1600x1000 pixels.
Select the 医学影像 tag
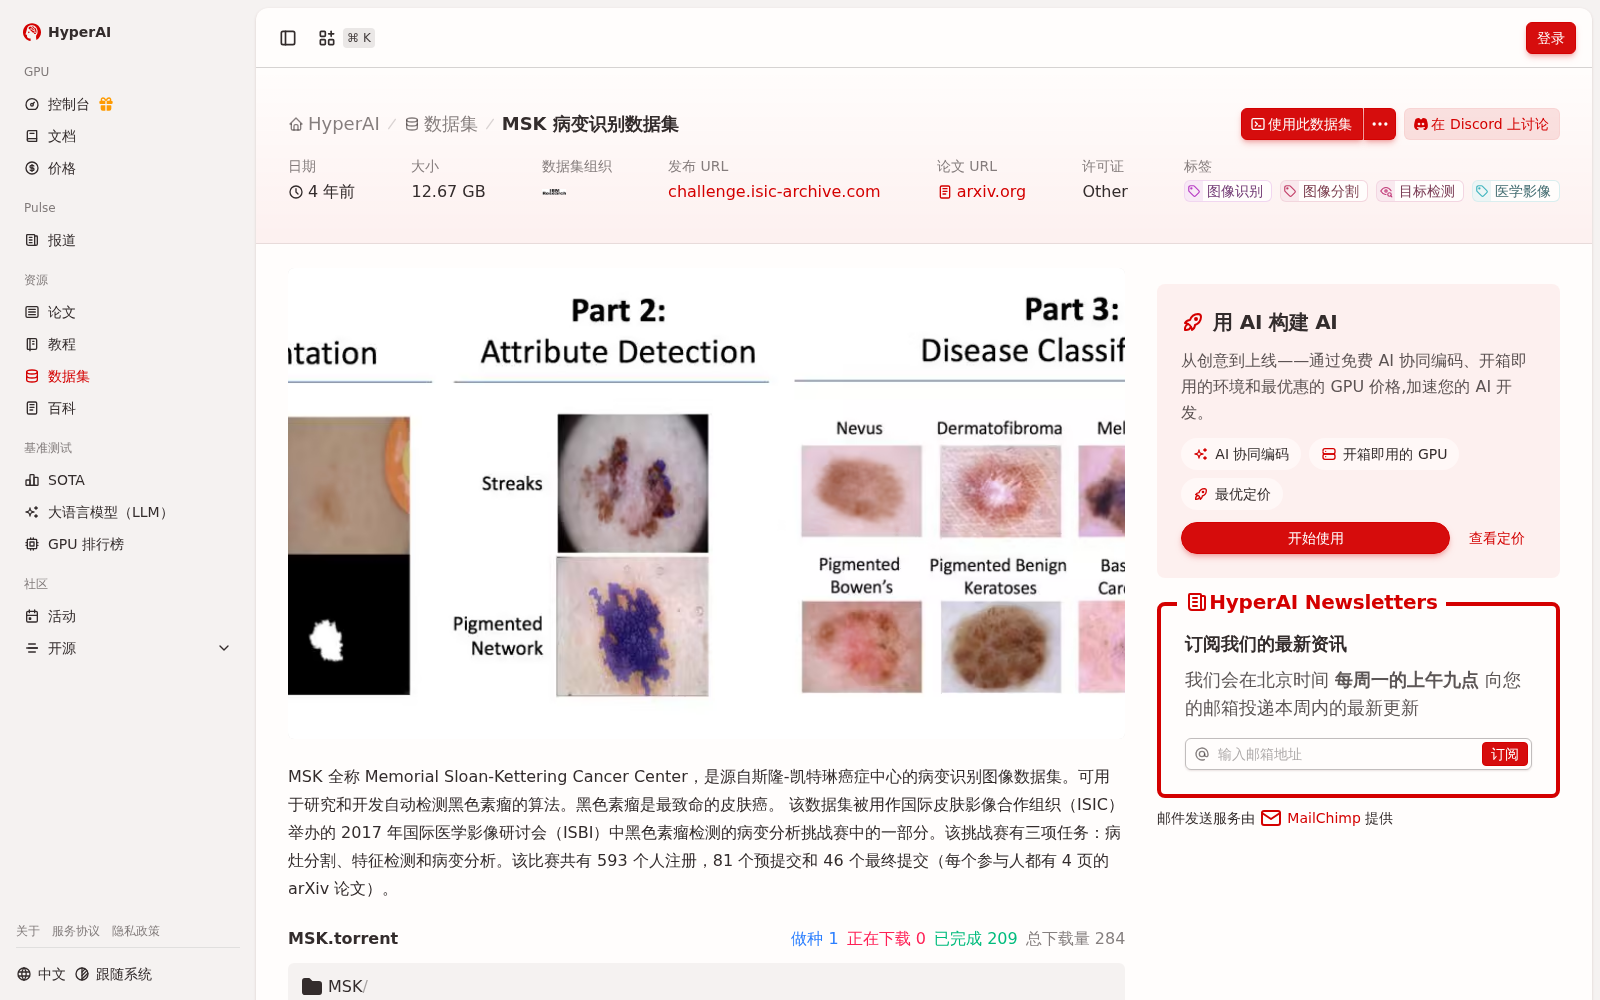(1515, 191)
